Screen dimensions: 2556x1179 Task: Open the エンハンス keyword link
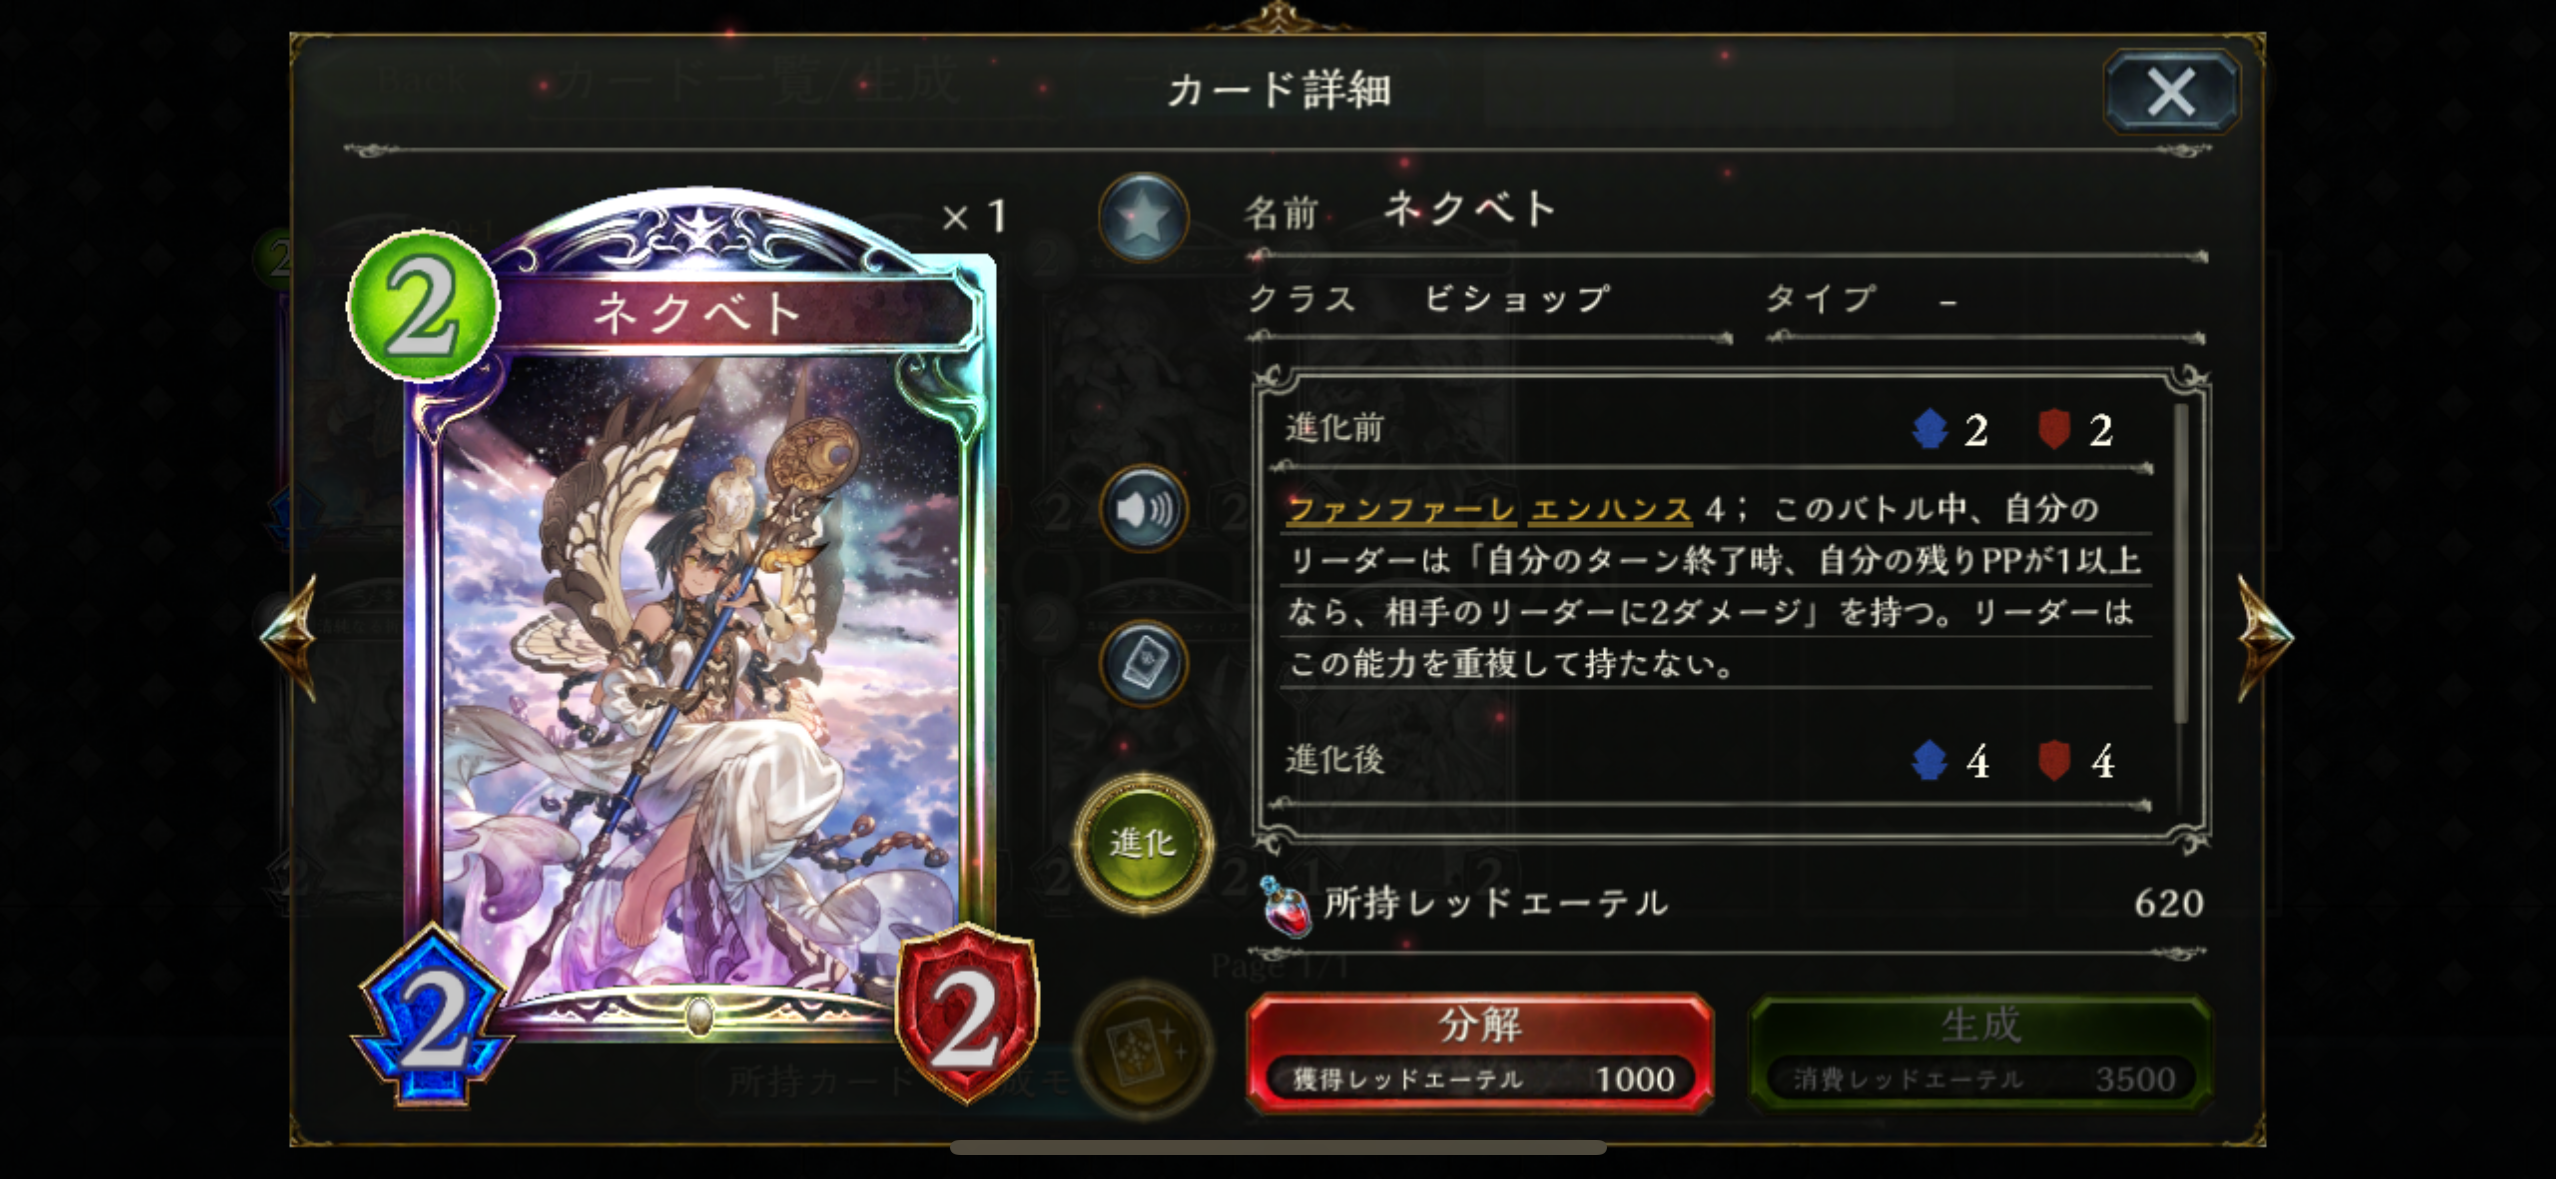click(x=1611, y=509)
